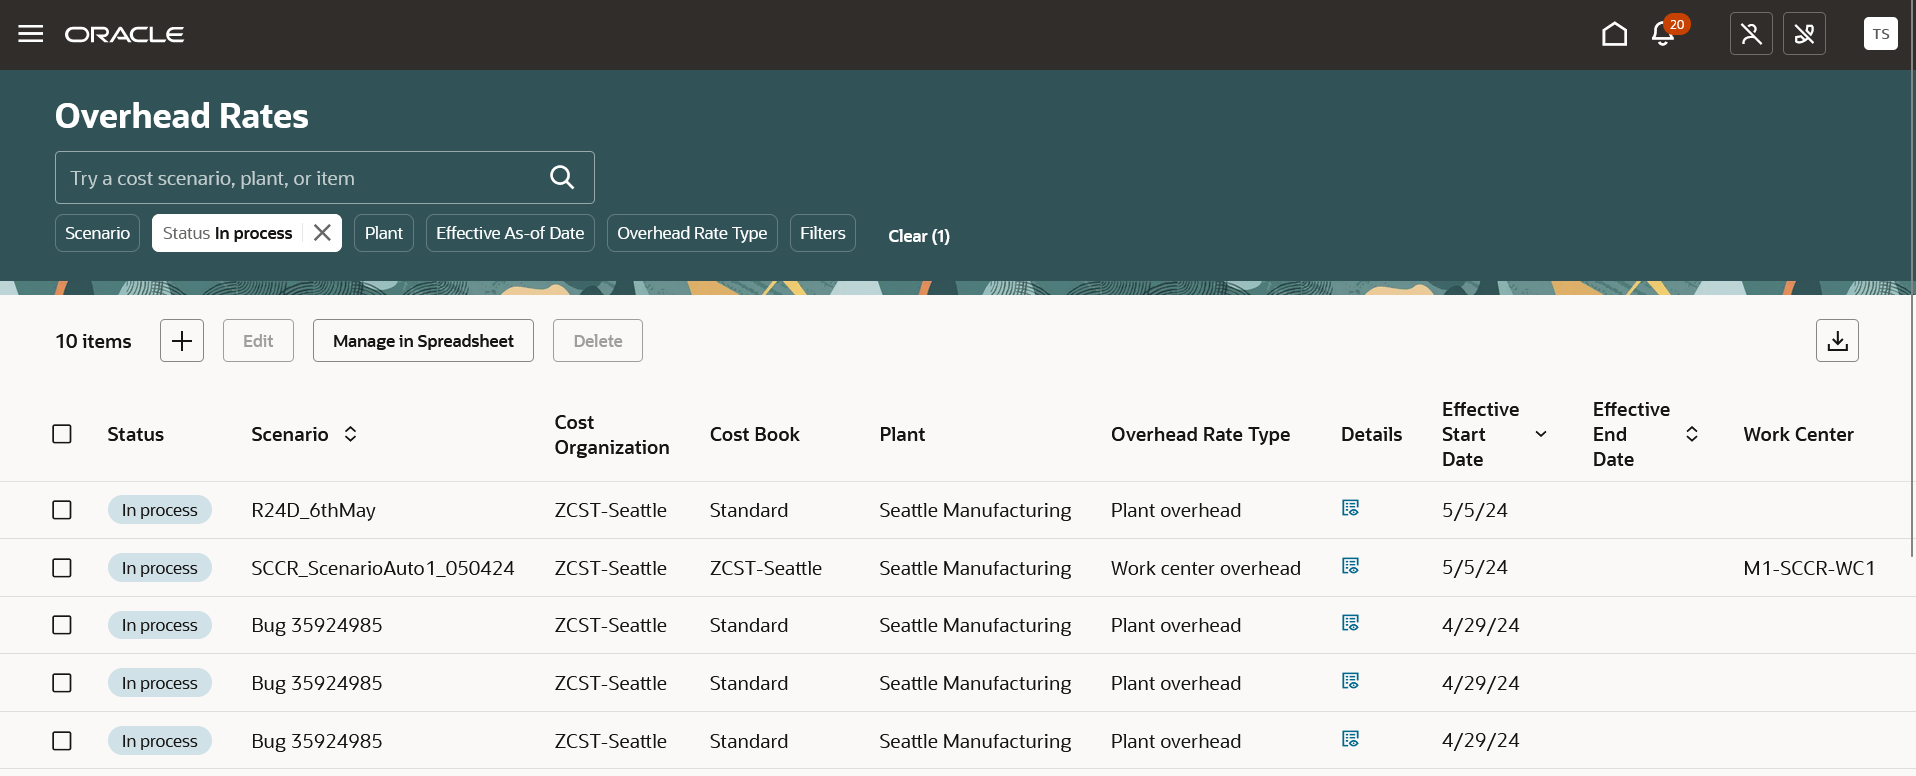
Task: Open the Overhead Rate Type filter
Action: pos(692,233)
